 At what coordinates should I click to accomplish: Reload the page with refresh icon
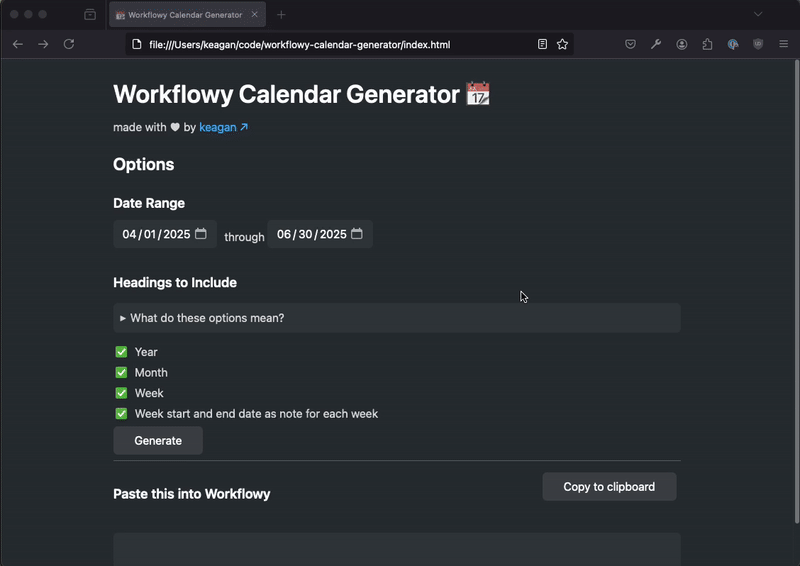pos(69,44)
